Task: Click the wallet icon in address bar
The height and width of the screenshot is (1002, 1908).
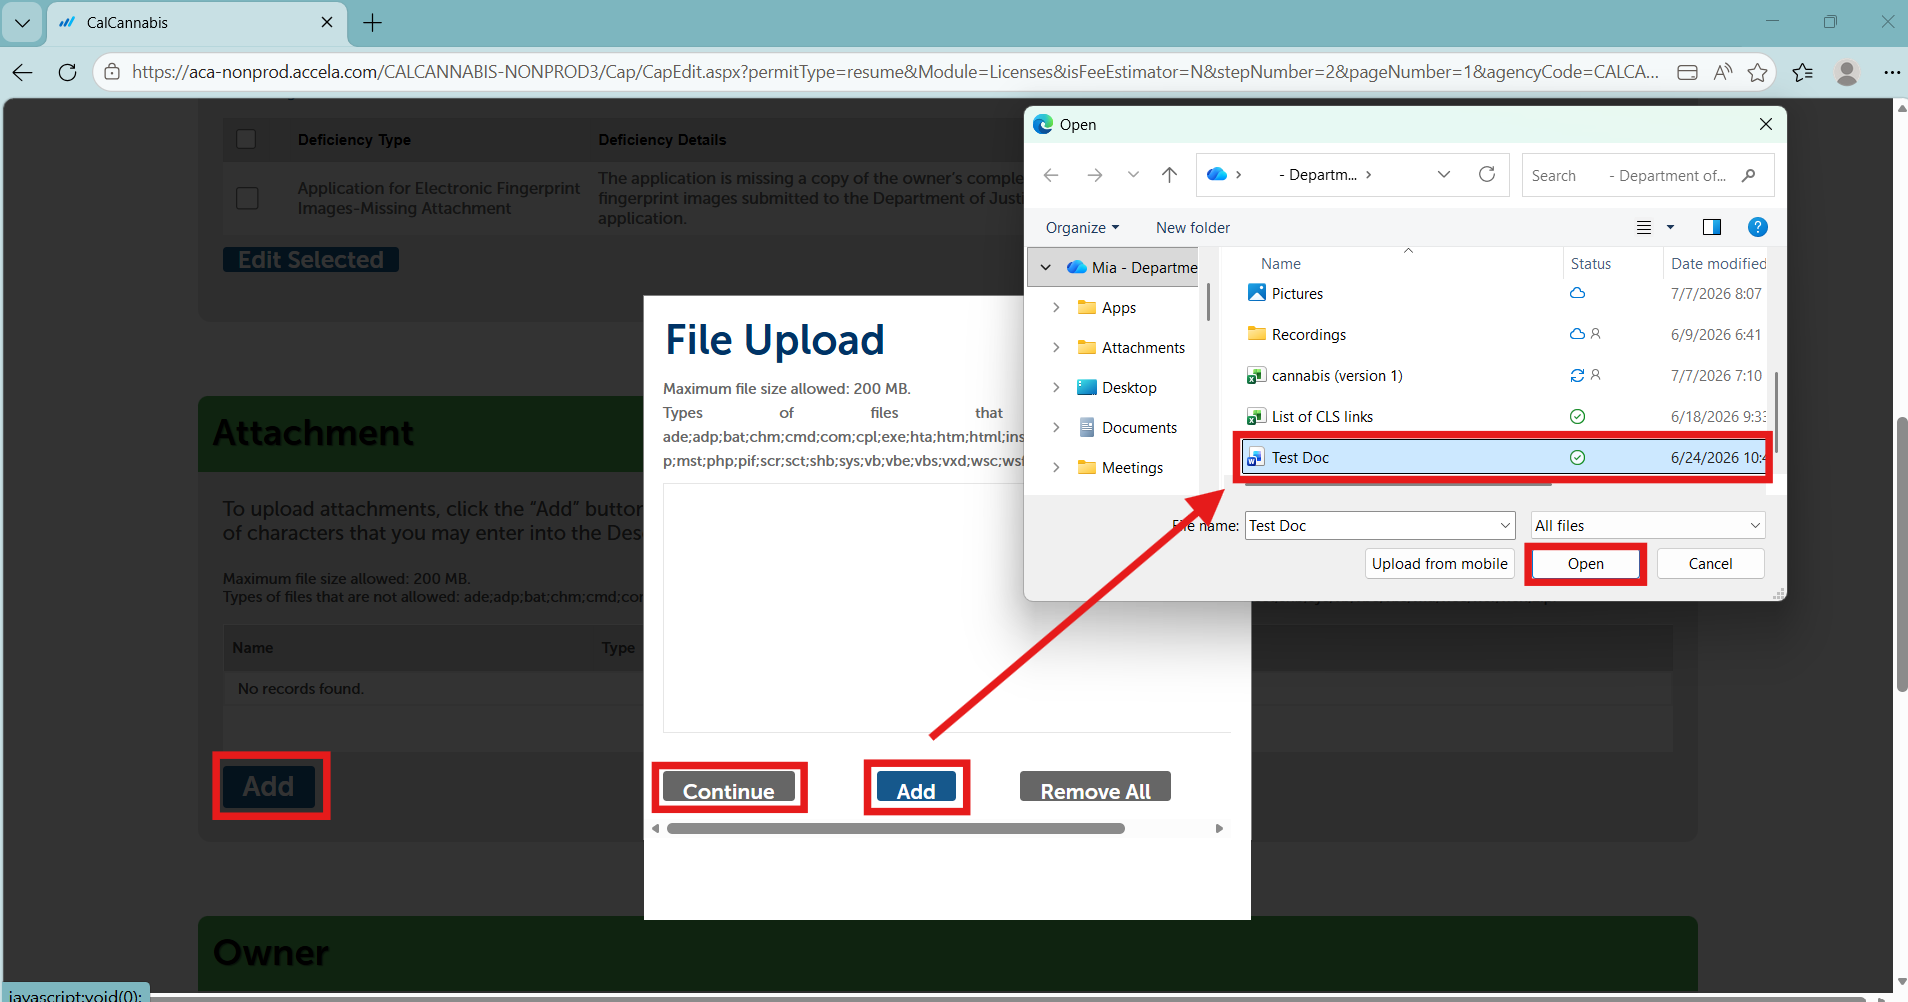Action: click(x=1687, y=72)
